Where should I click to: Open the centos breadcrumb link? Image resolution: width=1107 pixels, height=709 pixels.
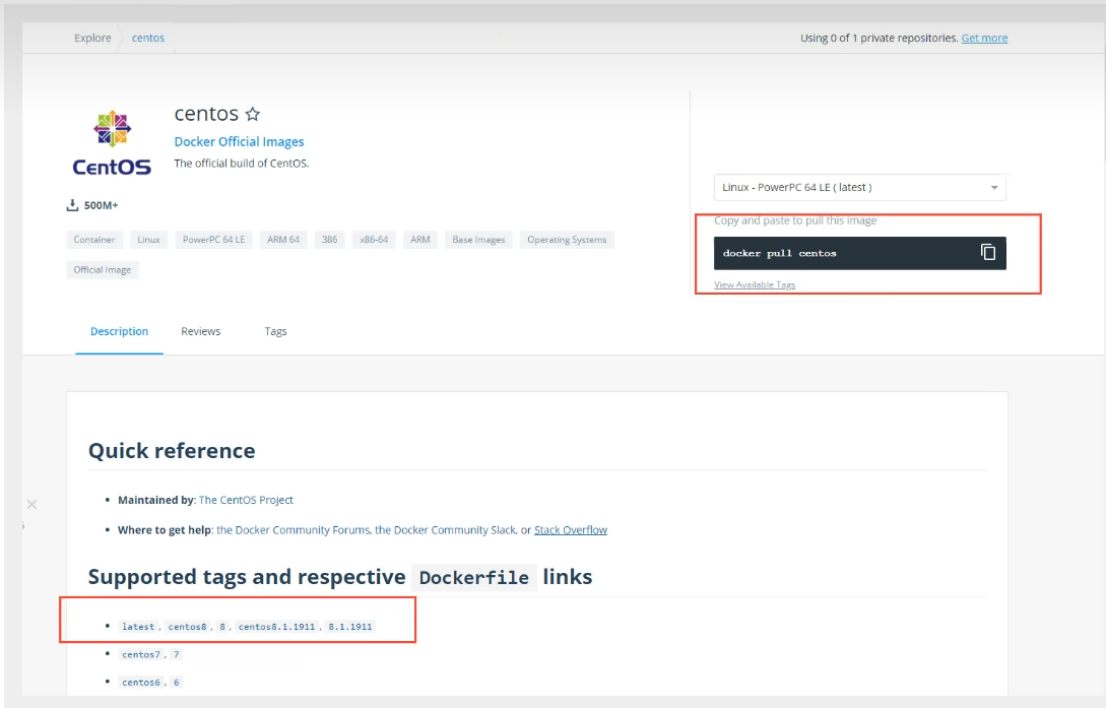148,38
